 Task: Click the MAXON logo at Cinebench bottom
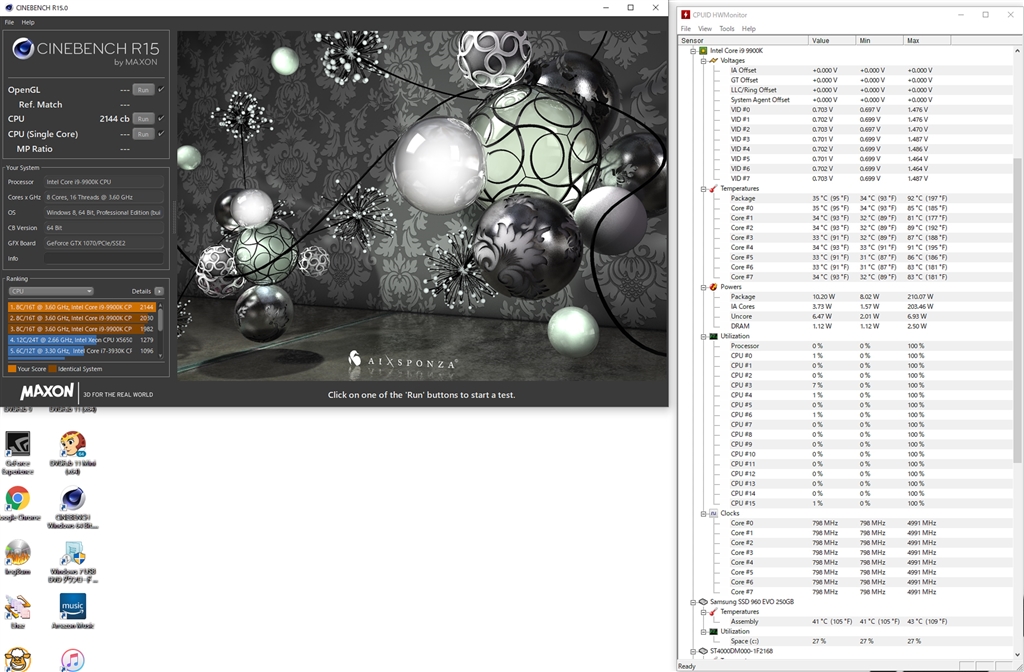point(47,392)
